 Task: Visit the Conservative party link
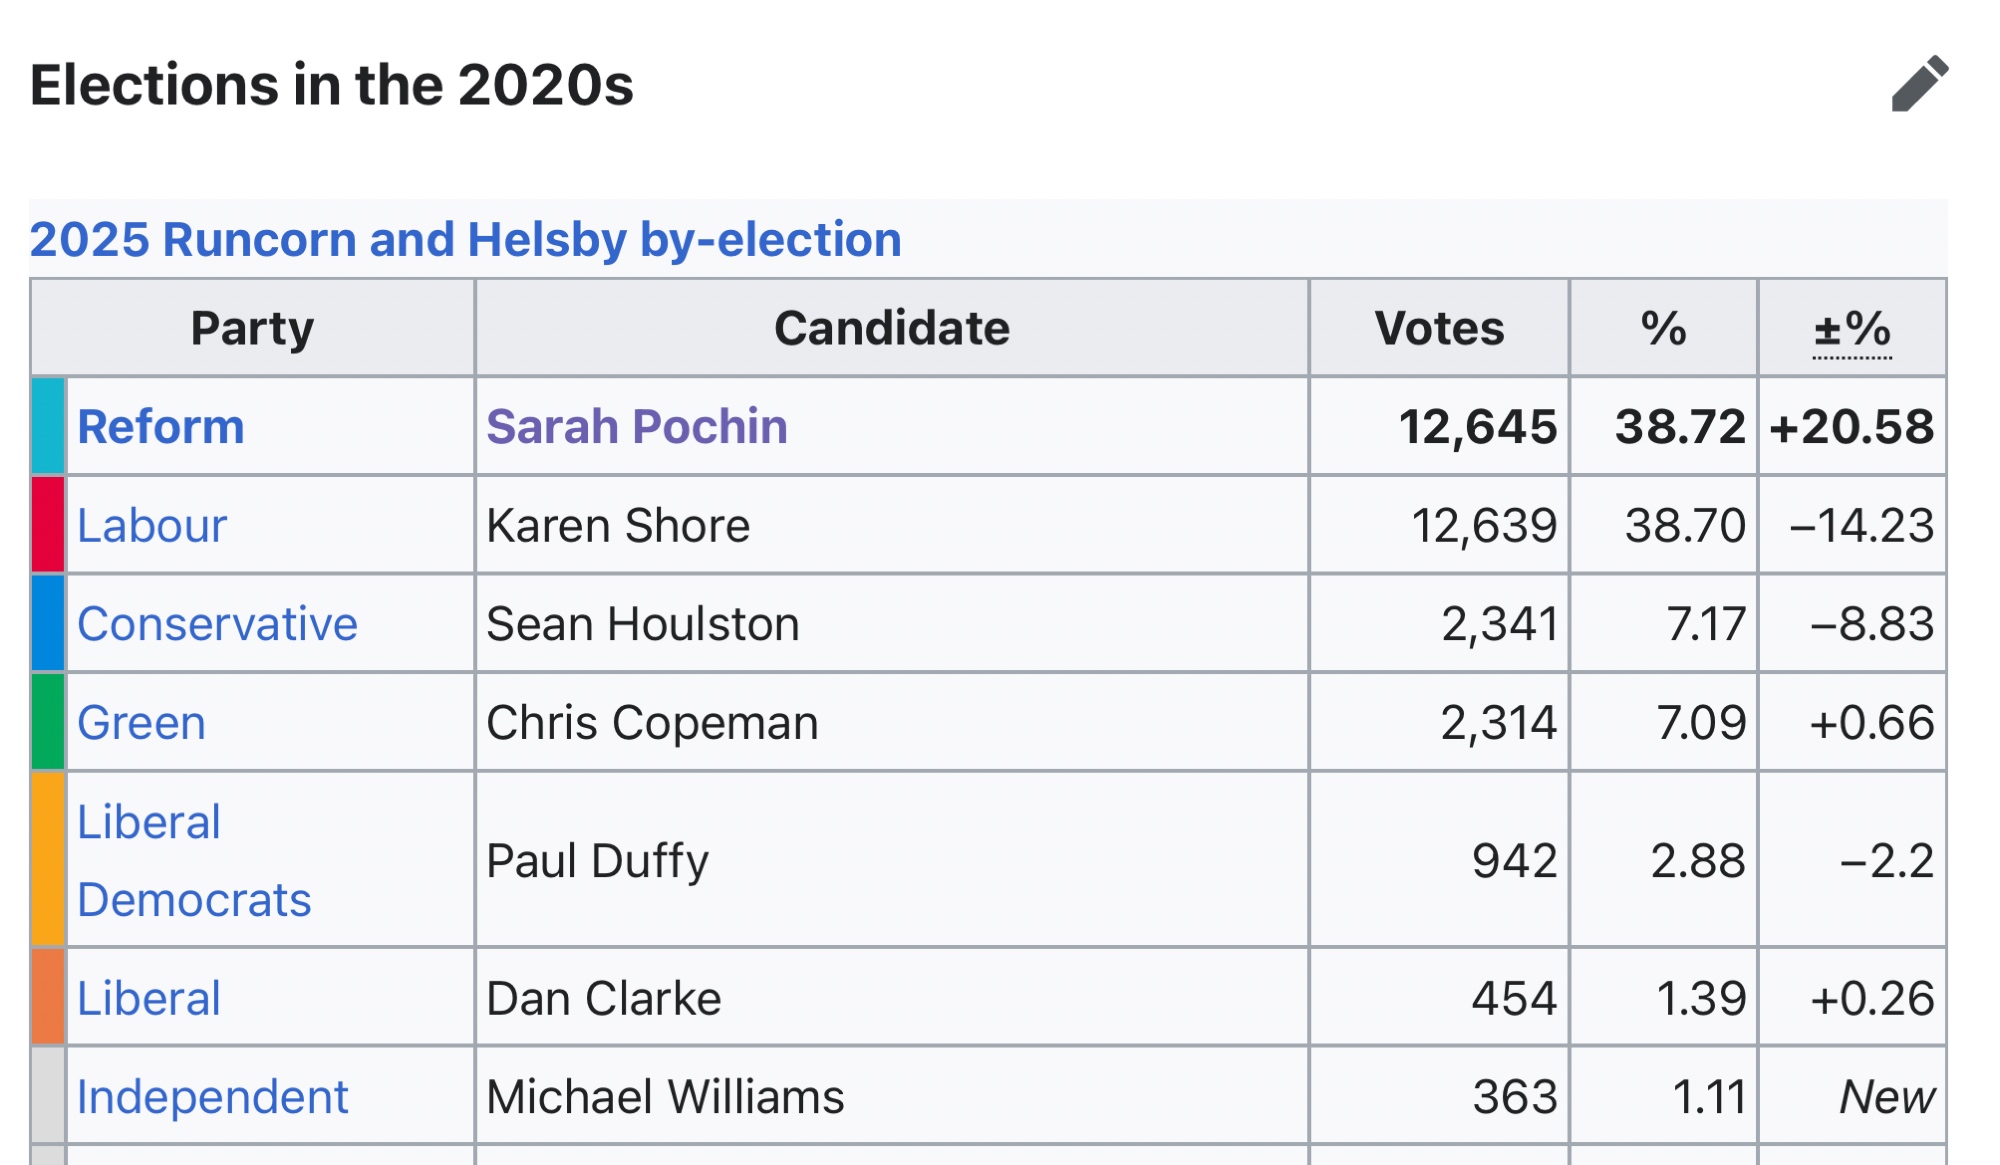tap(217, 624)
